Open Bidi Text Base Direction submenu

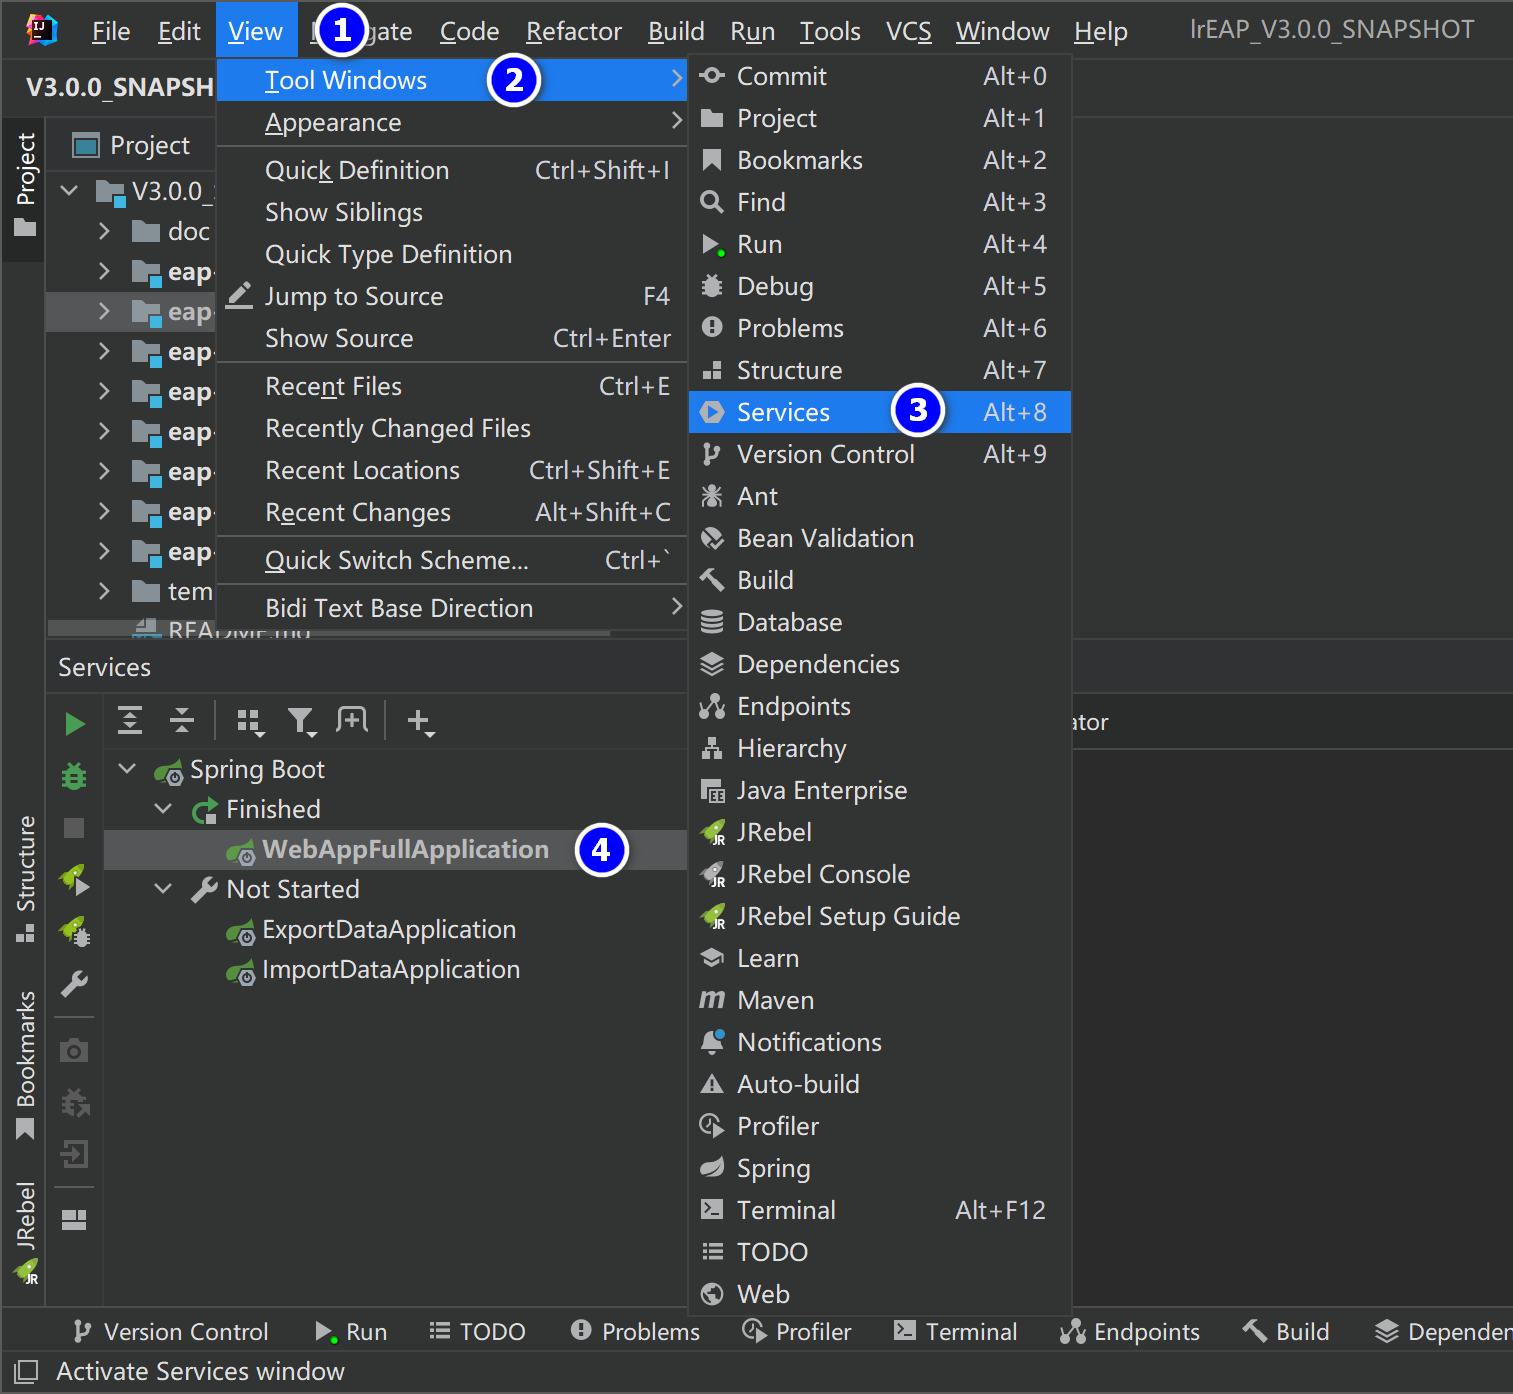tap(452, 608)
